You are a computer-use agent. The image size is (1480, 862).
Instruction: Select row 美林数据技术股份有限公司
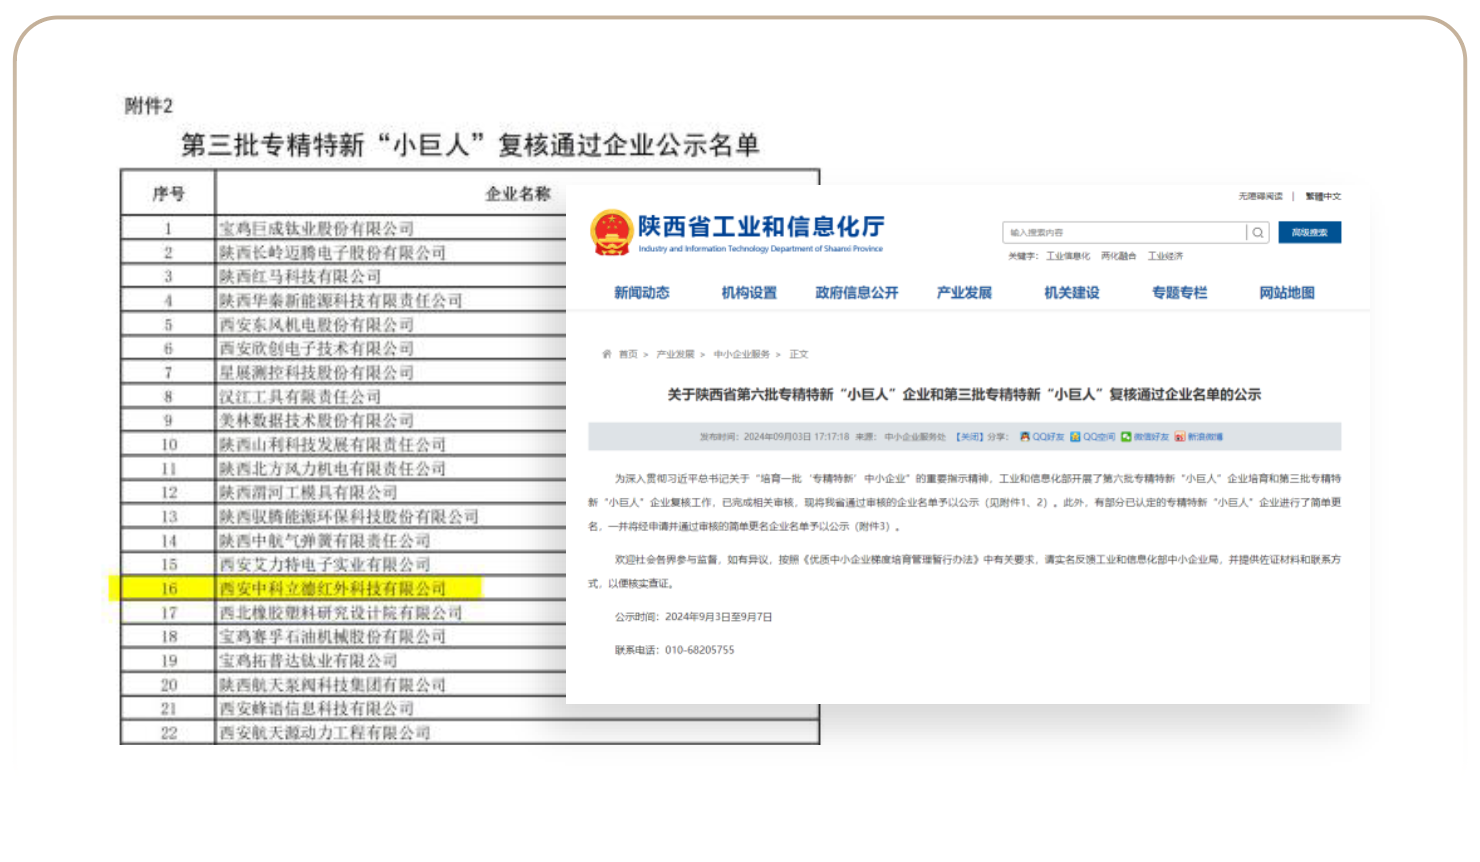(316, 421)
